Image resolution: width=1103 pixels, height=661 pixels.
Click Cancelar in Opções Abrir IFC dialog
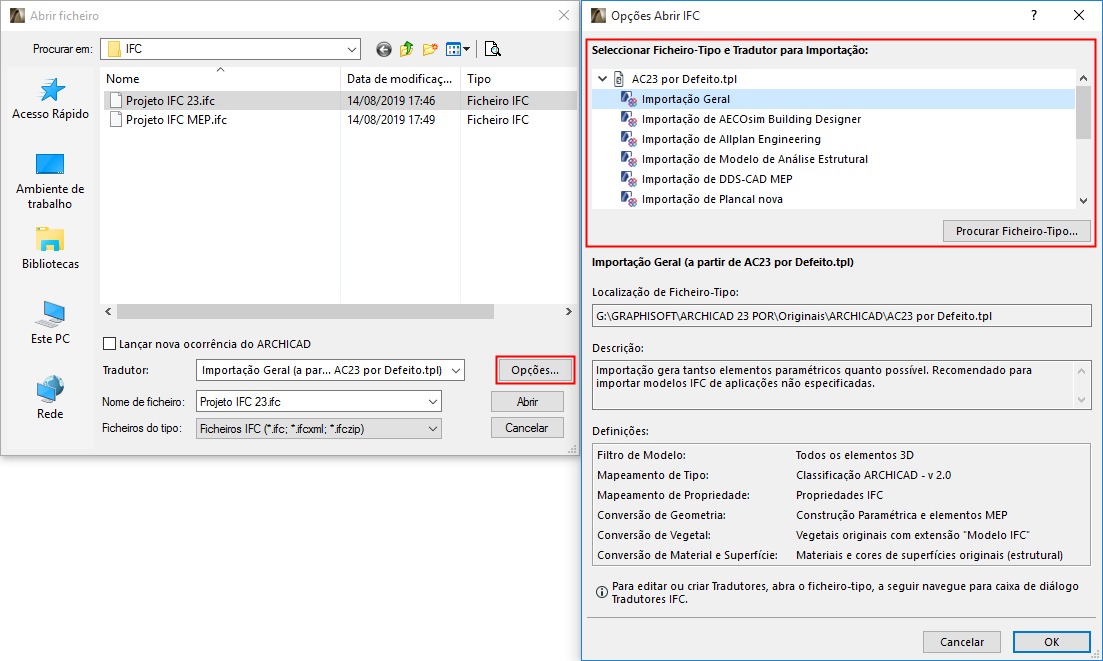(962, 642)
